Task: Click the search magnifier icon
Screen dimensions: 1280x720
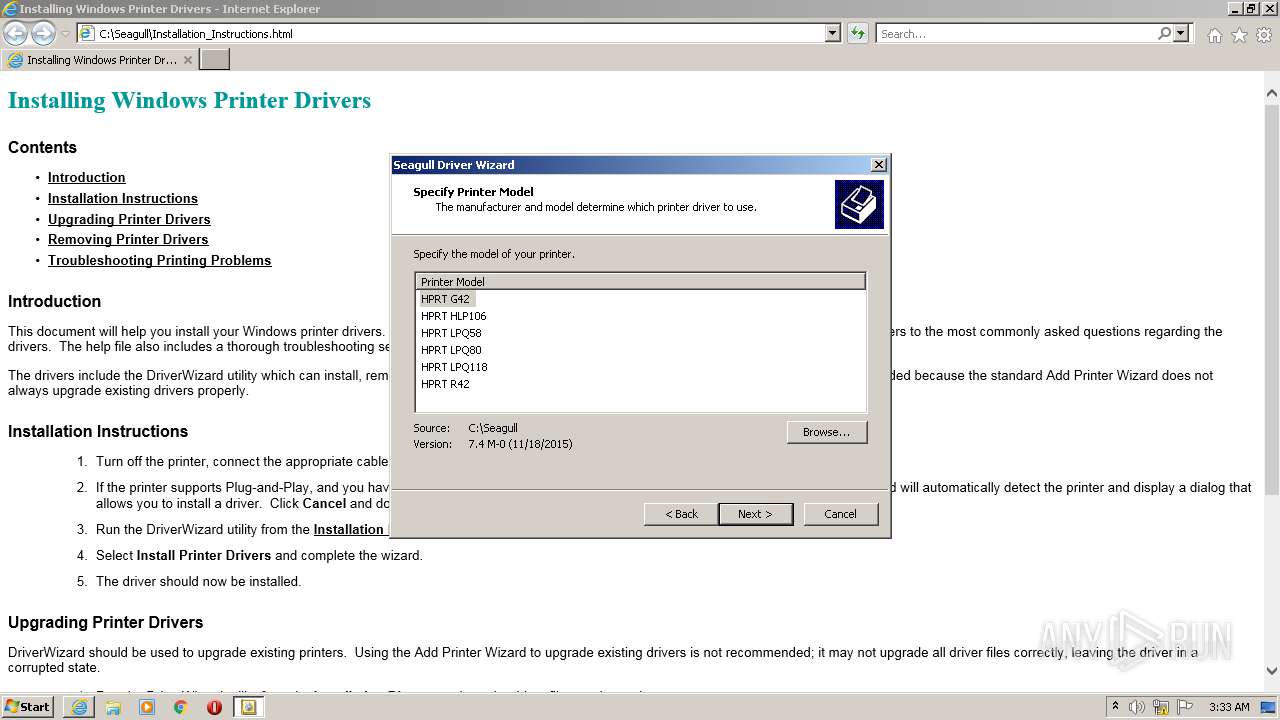Action: [x=1164, y=33]
